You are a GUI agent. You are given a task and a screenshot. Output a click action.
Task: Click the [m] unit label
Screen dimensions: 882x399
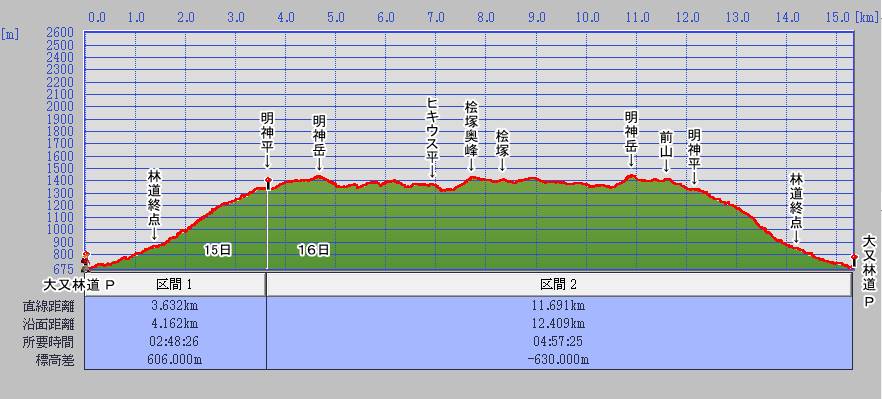point(10,34)
